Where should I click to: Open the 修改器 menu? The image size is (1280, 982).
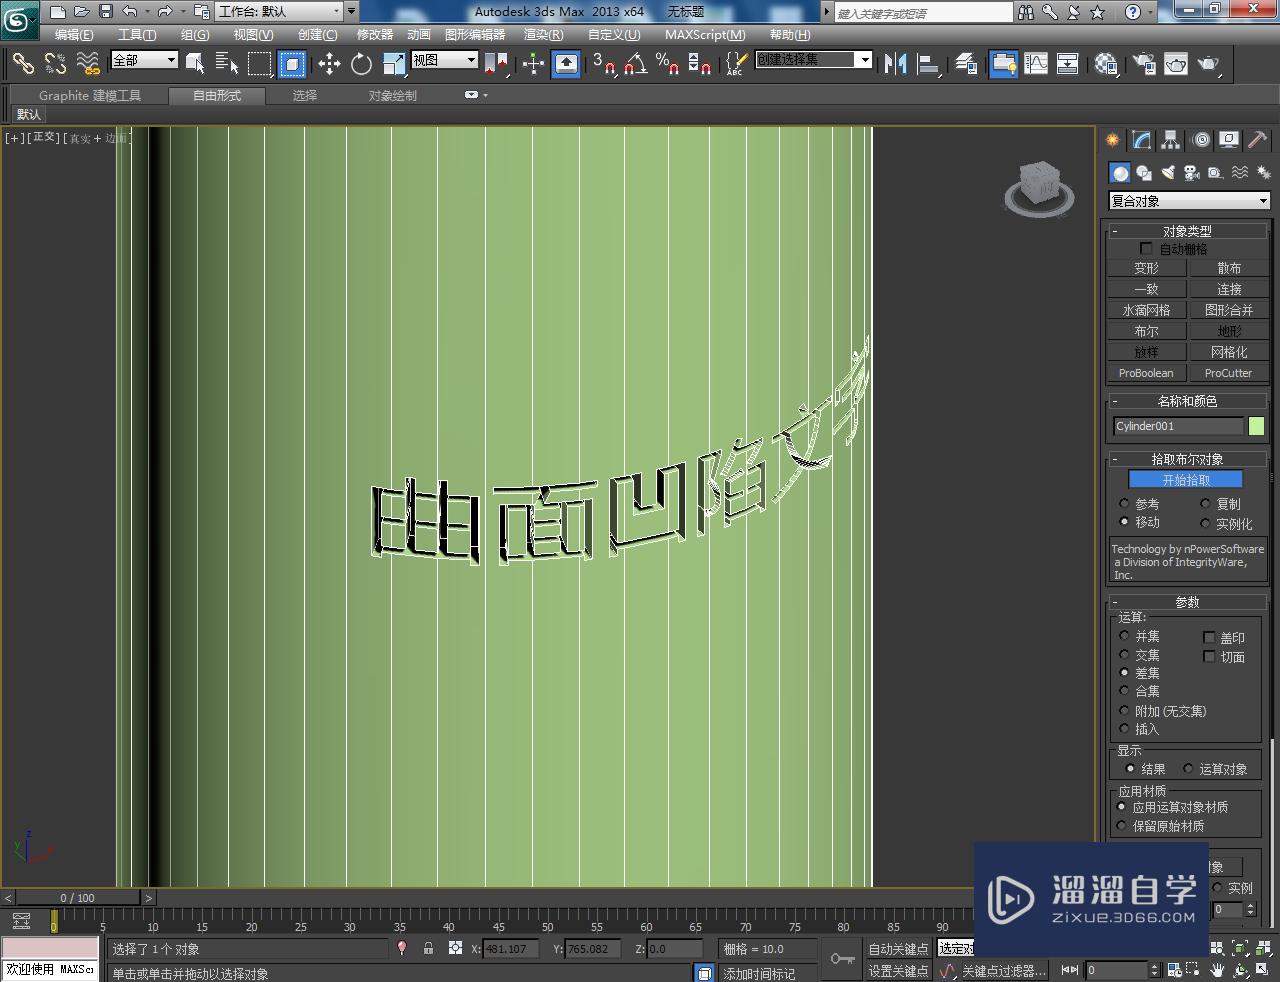click(x=375, y=35)
